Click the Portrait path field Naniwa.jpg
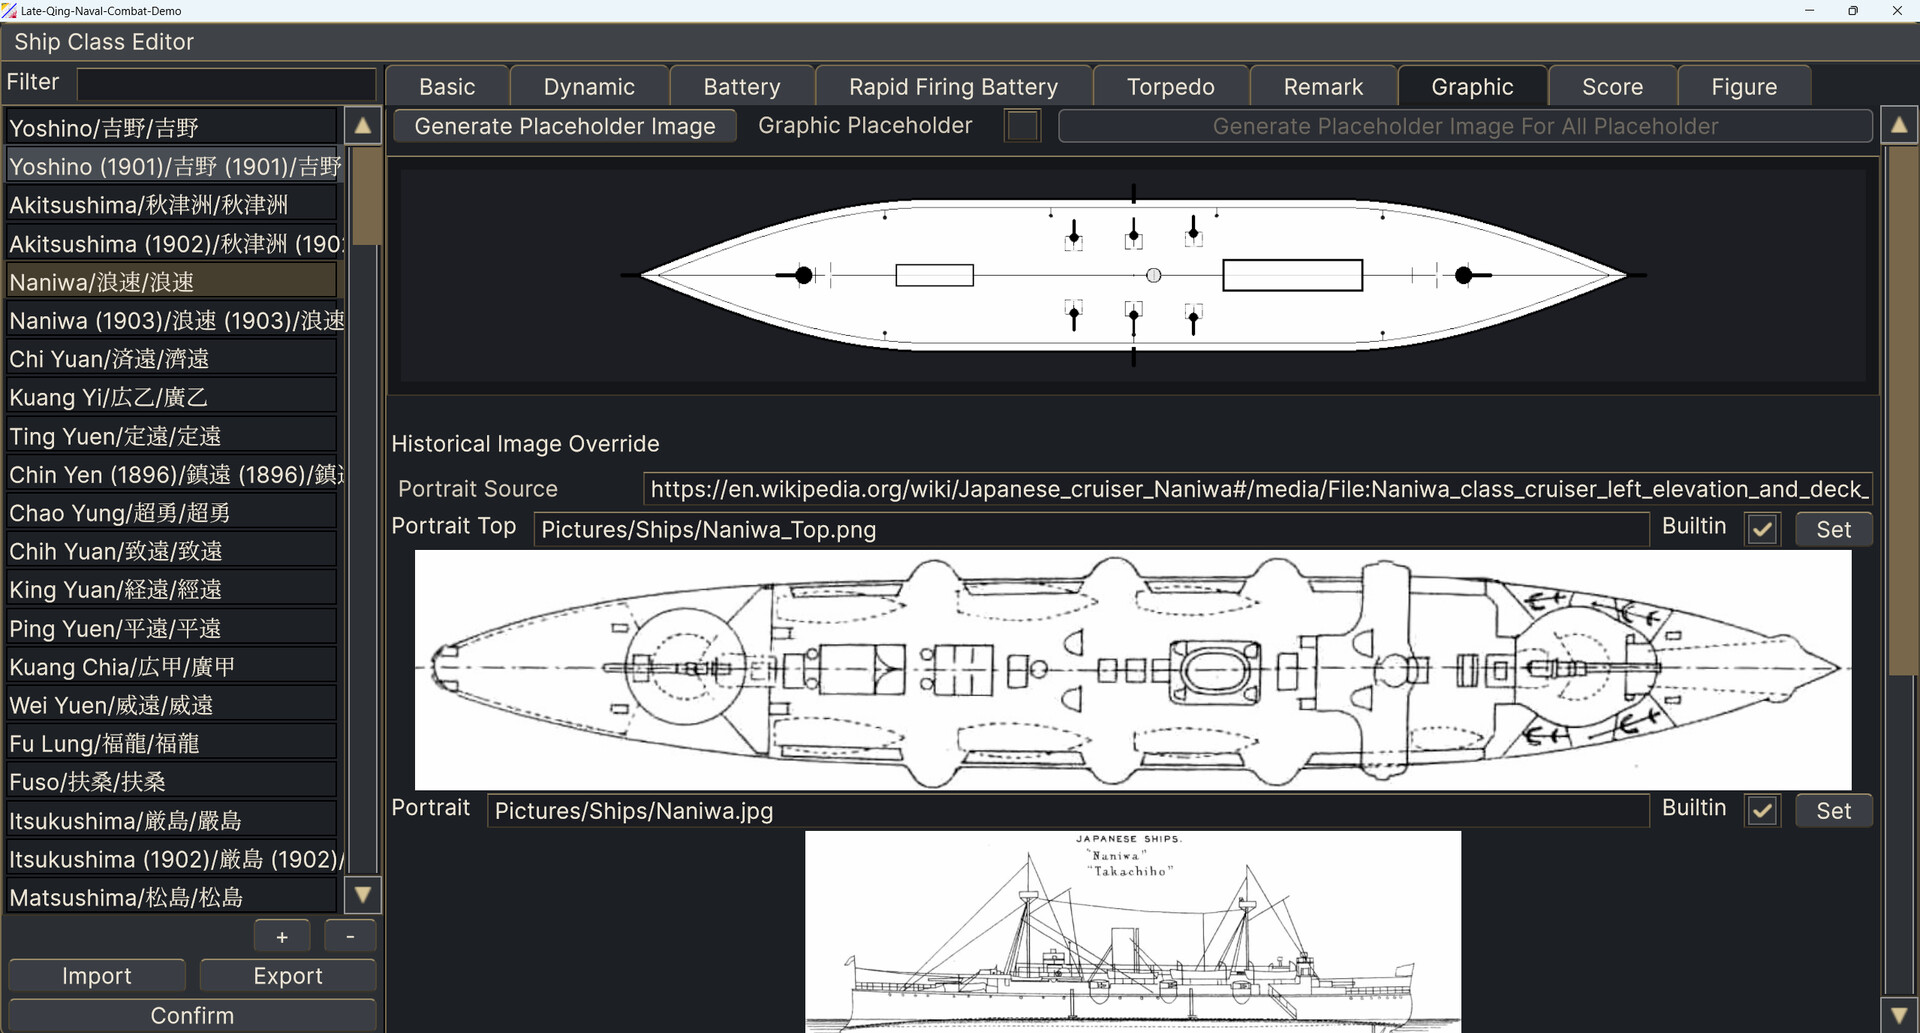Viewport: 1920px width, 1033px height. click(1068, 811)
